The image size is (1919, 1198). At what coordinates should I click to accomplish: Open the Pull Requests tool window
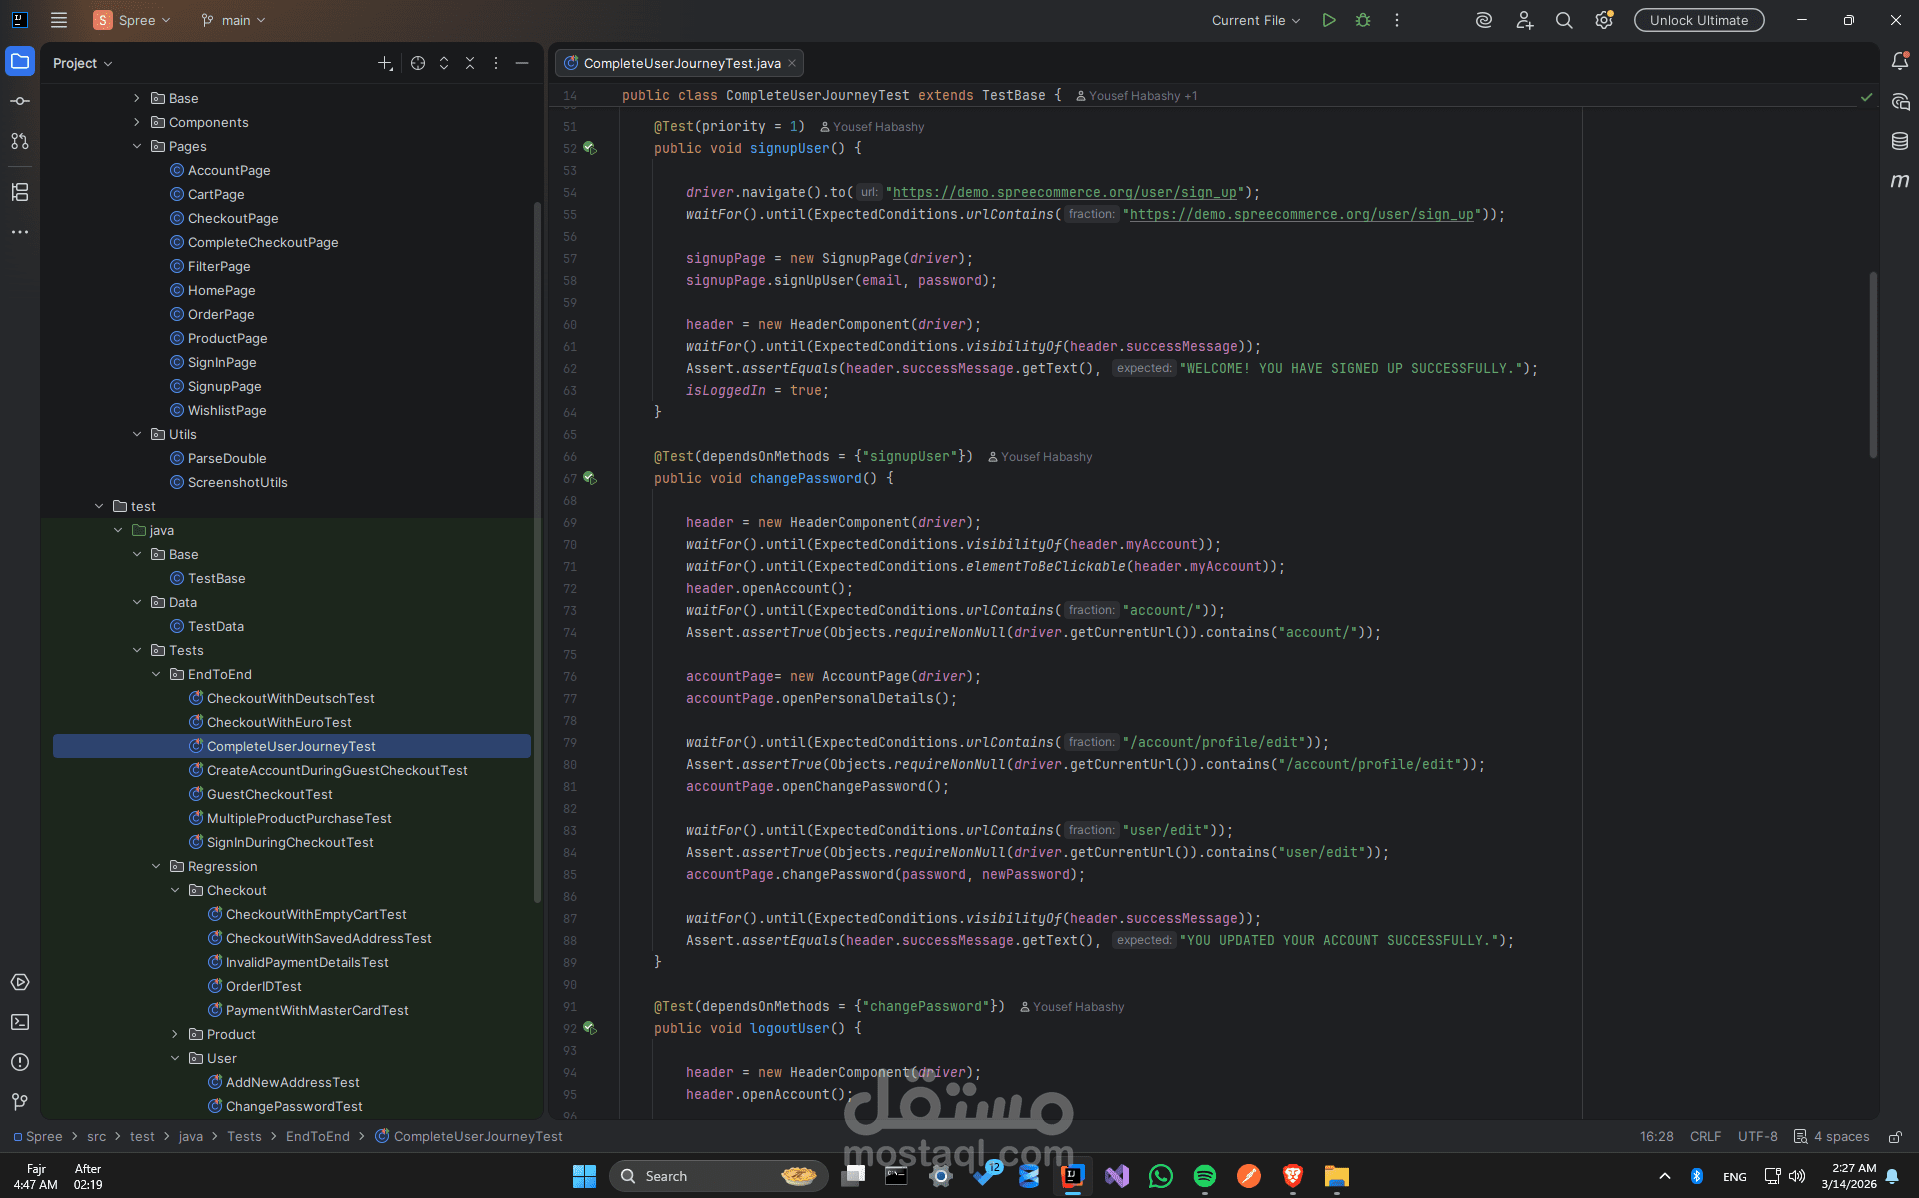20,141
